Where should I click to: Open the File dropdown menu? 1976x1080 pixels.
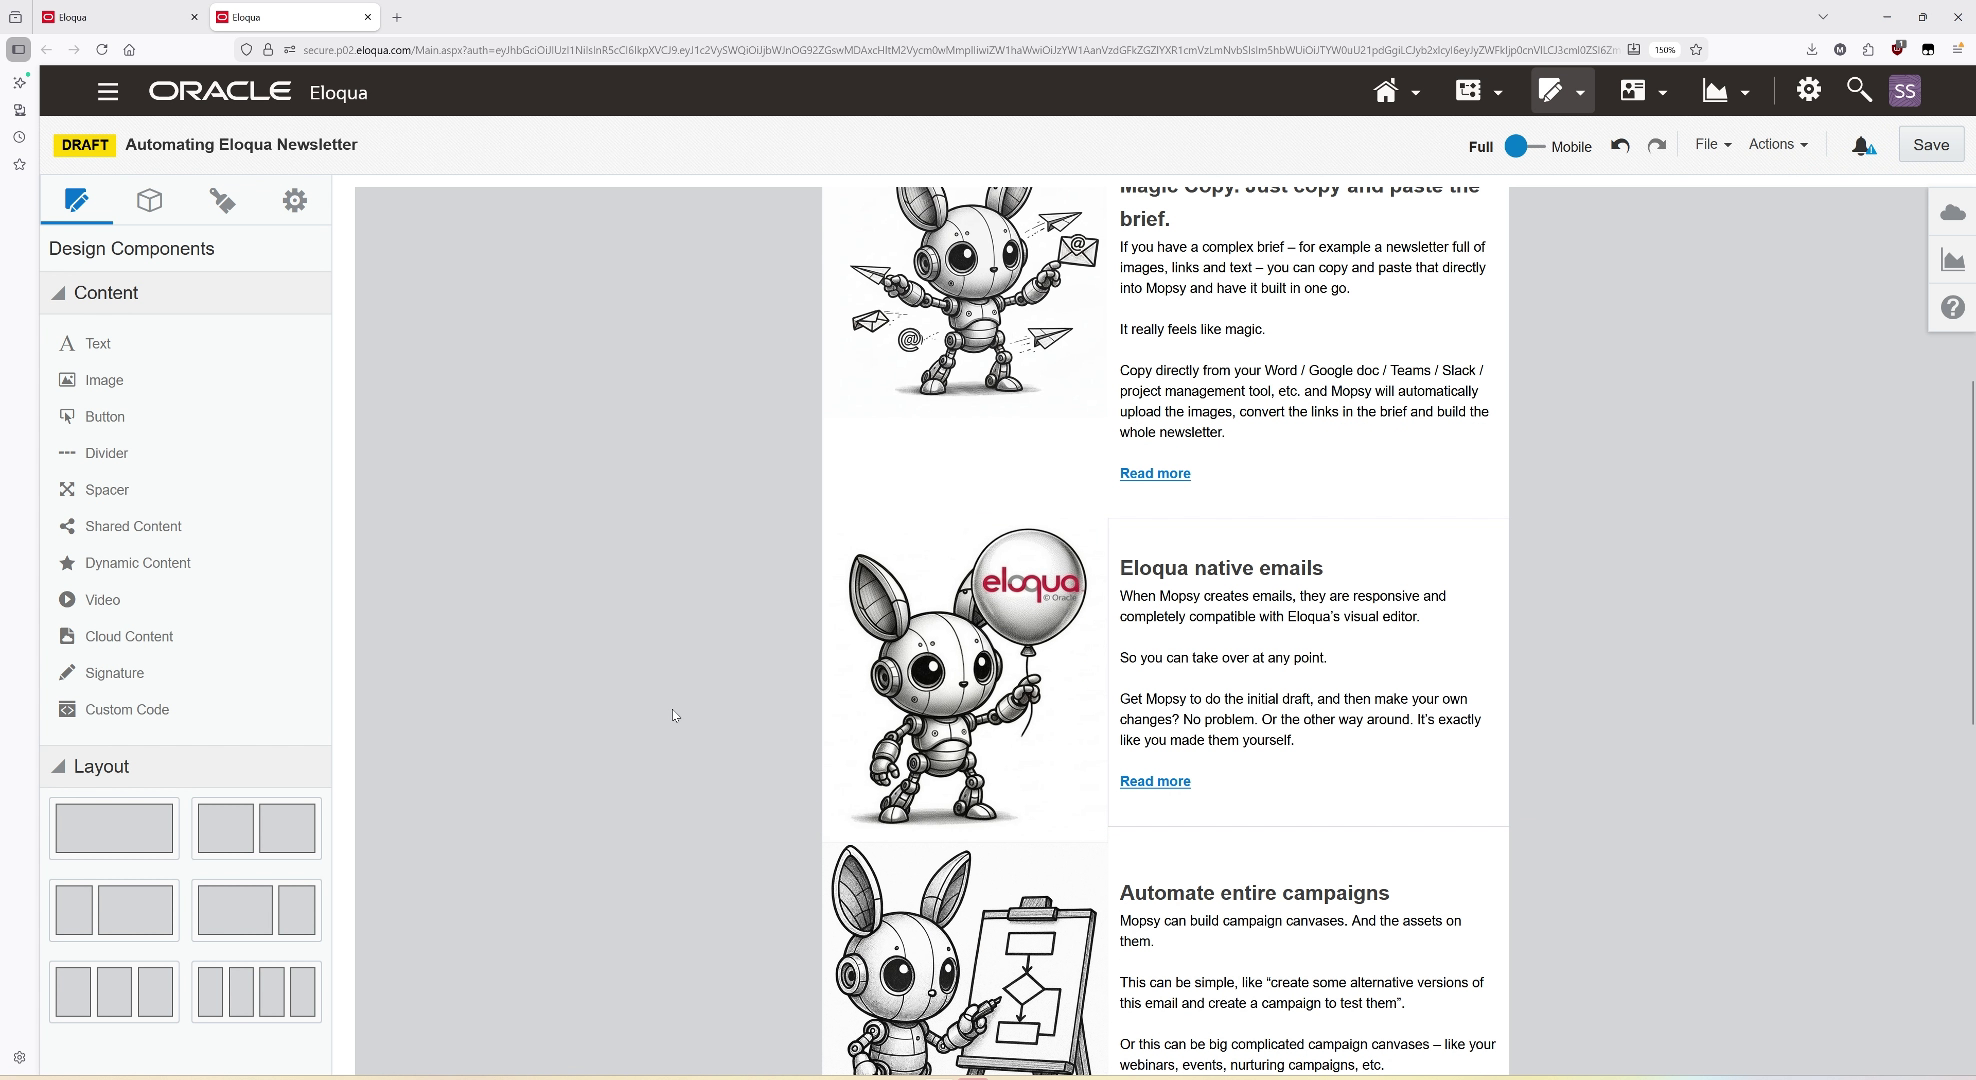[1712, 144]
